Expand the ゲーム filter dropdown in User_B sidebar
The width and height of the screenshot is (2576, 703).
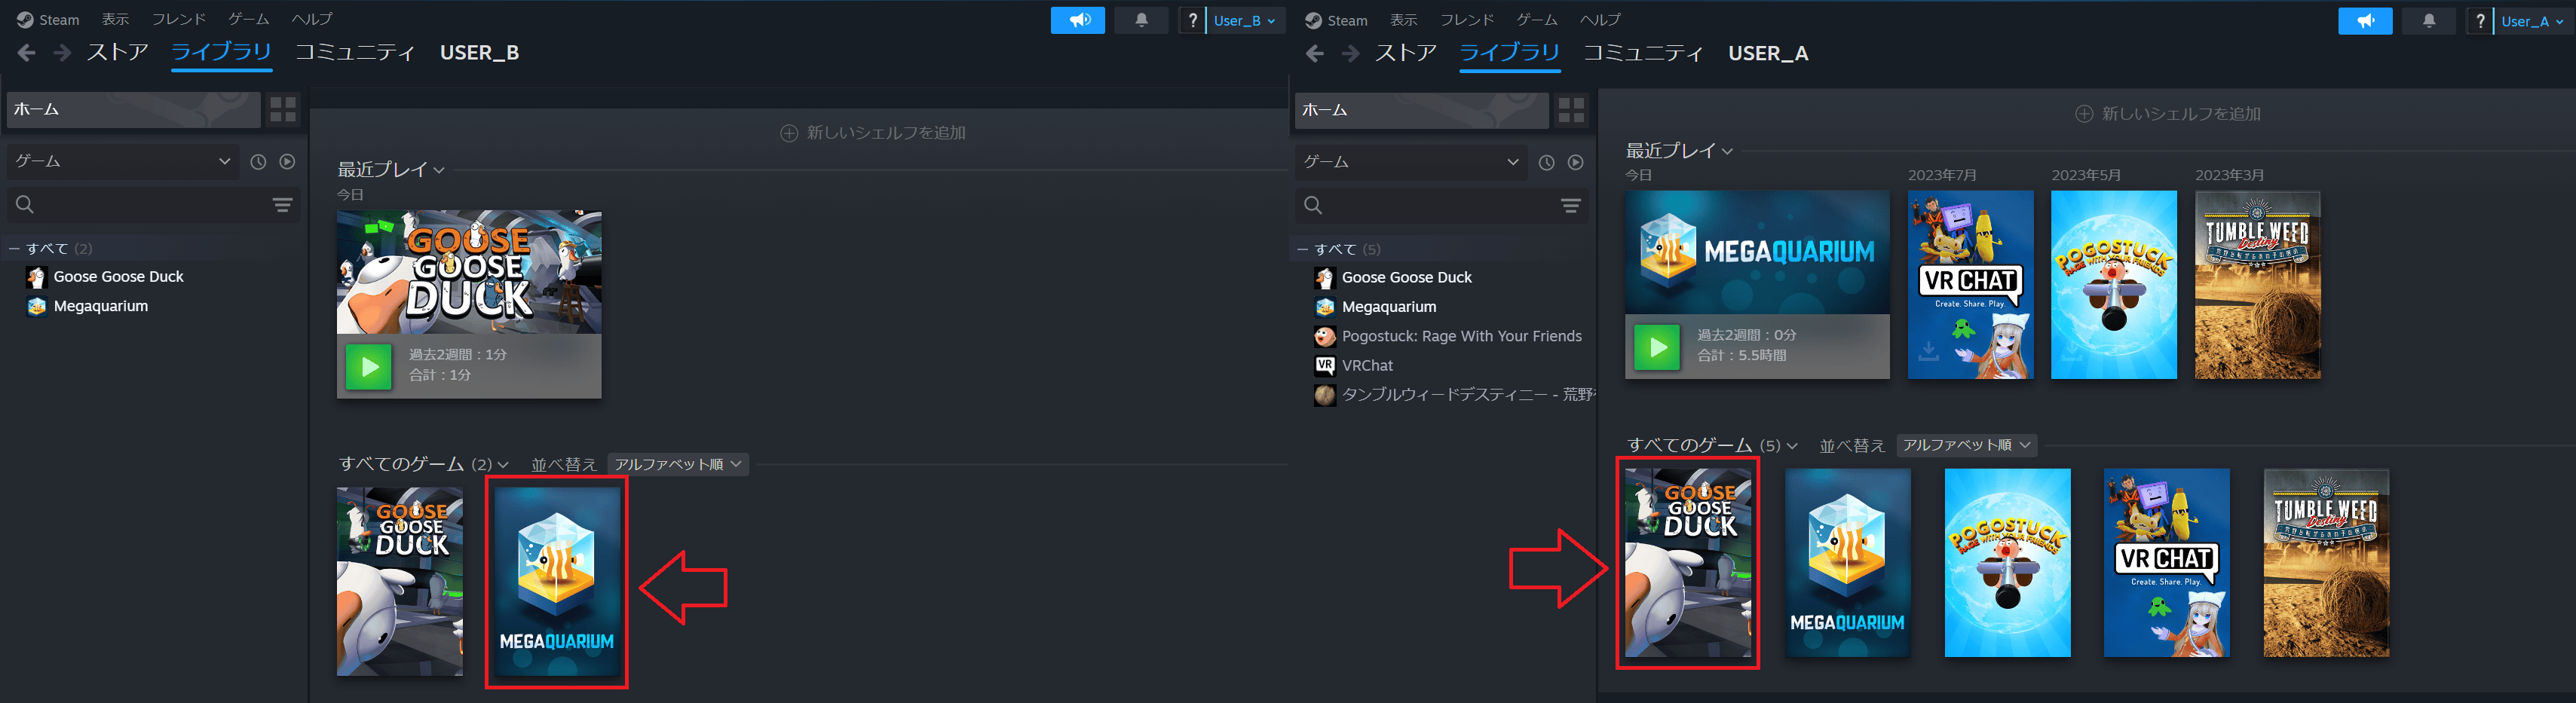(x=123, y=161)
